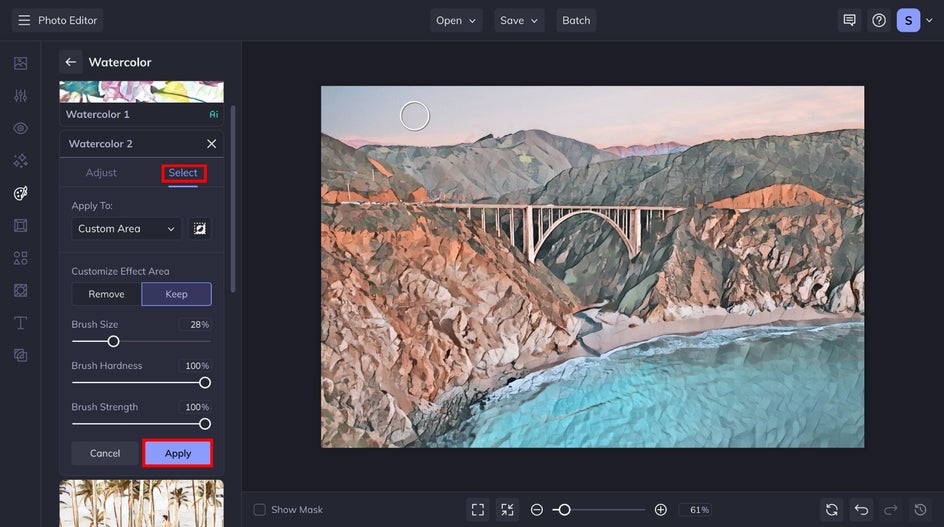This screenshot has width=944, height=527.
Task: Click the Brush Strength 100% value field
Action: (x=194, y=407)
